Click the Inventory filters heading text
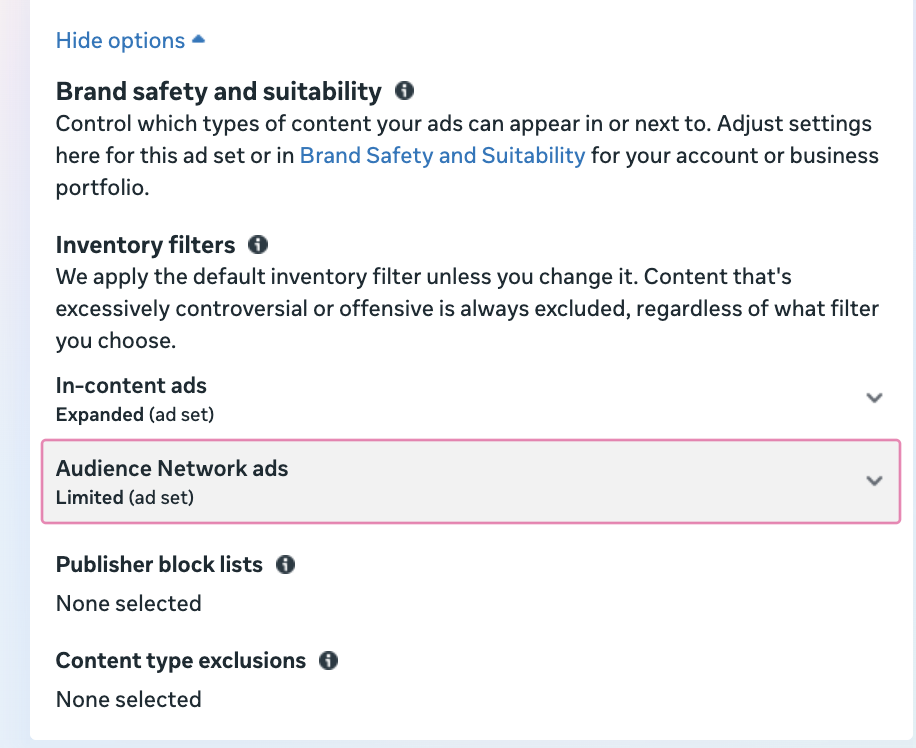Image resolution: width=916 pixels, height=748 pixels. click(145, 245)
